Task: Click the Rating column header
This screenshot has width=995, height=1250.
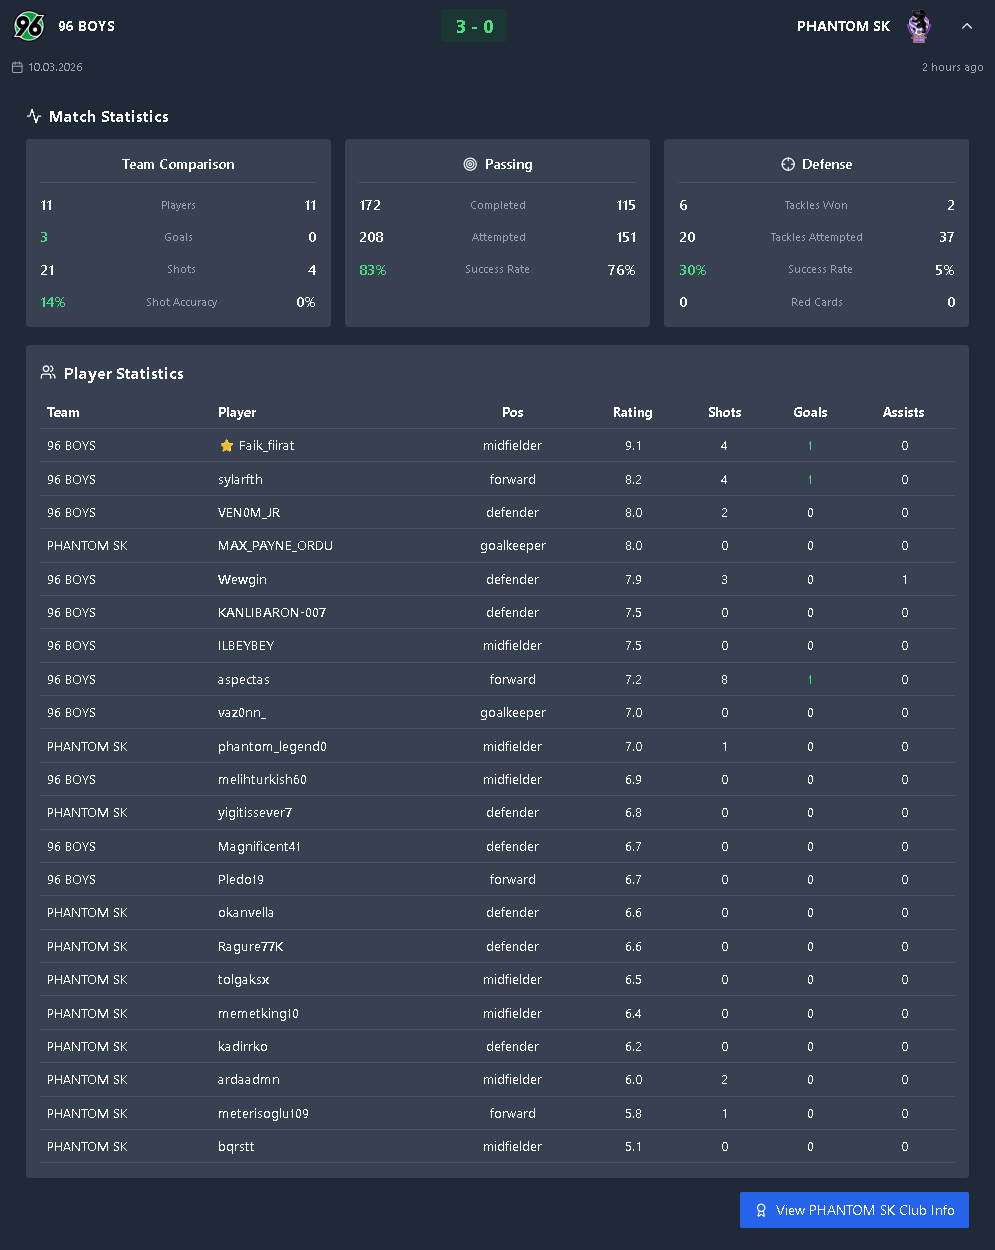Action: [632, 412]
